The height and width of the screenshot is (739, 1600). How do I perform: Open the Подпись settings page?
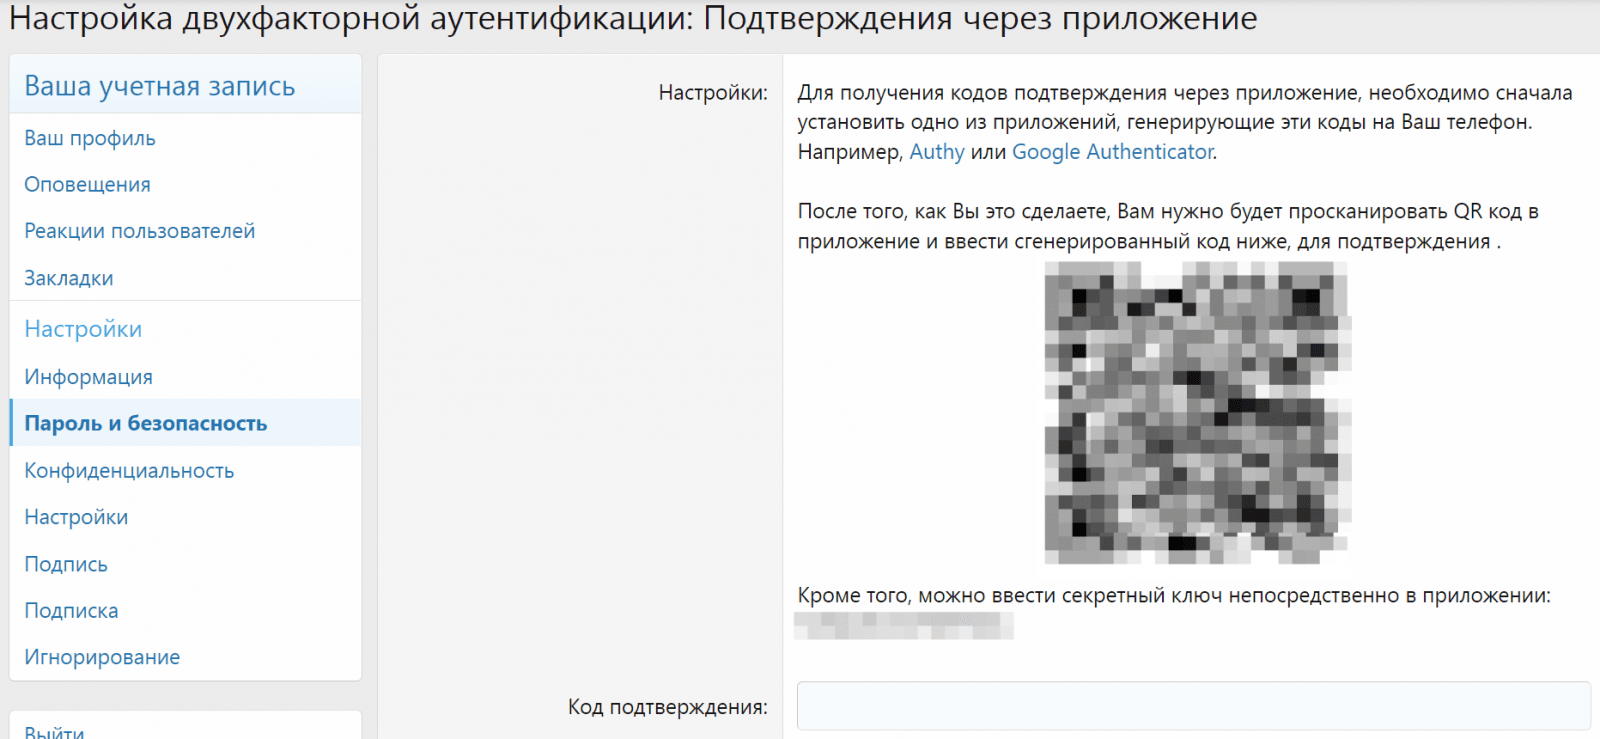click(x=66, y=564)
